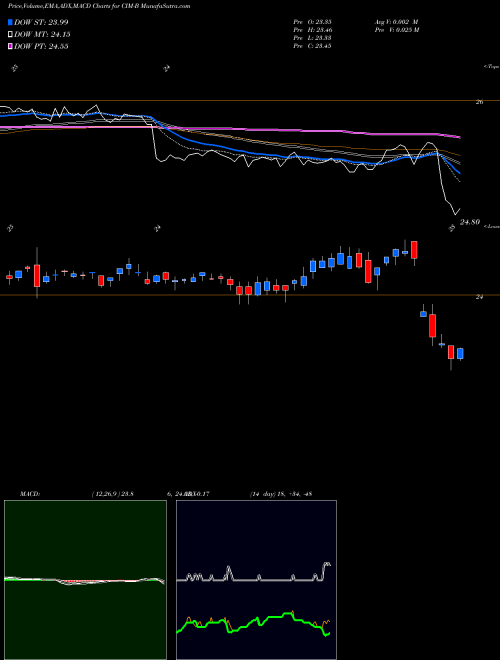Viewport: 500px width, 660px height.
Task: Click the 'Avg V: 0.002 M' volume text
Action: 397,21
